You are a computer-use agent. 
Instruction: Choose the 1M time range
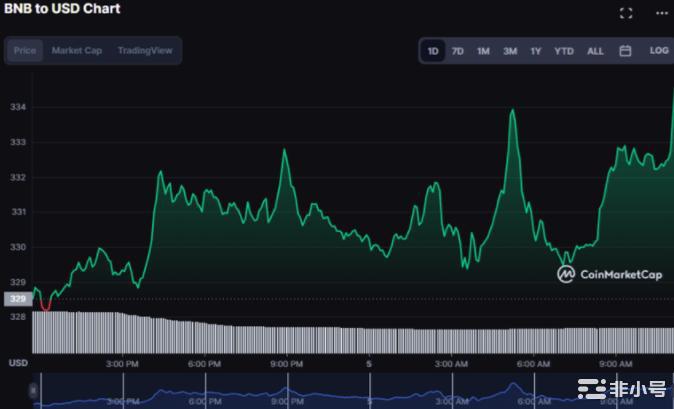(x=483, y=51)
